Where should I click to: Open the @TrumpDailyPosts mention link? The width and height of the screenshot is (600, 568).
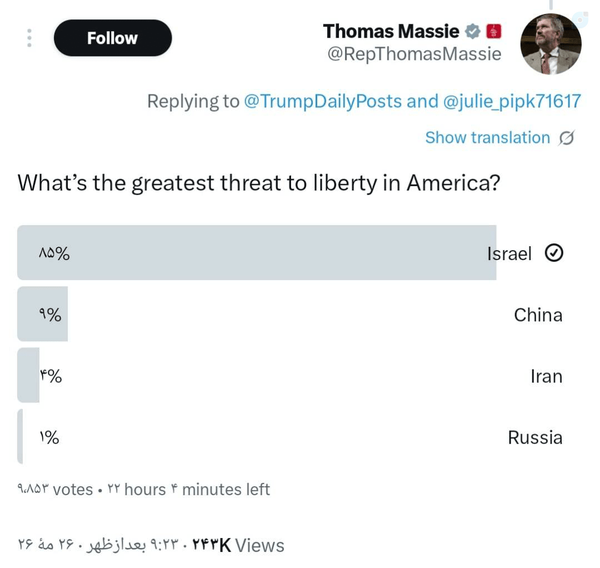(323, 101)
